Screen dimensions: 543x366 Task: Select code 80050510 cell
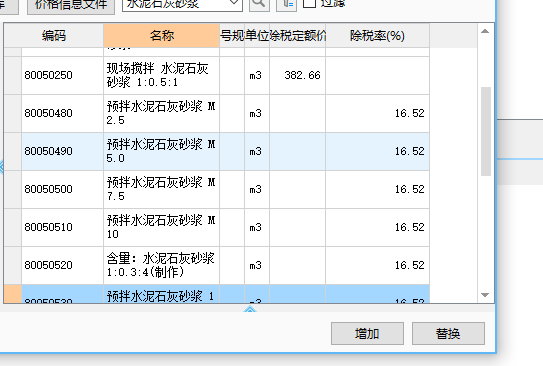click(62, 227)
